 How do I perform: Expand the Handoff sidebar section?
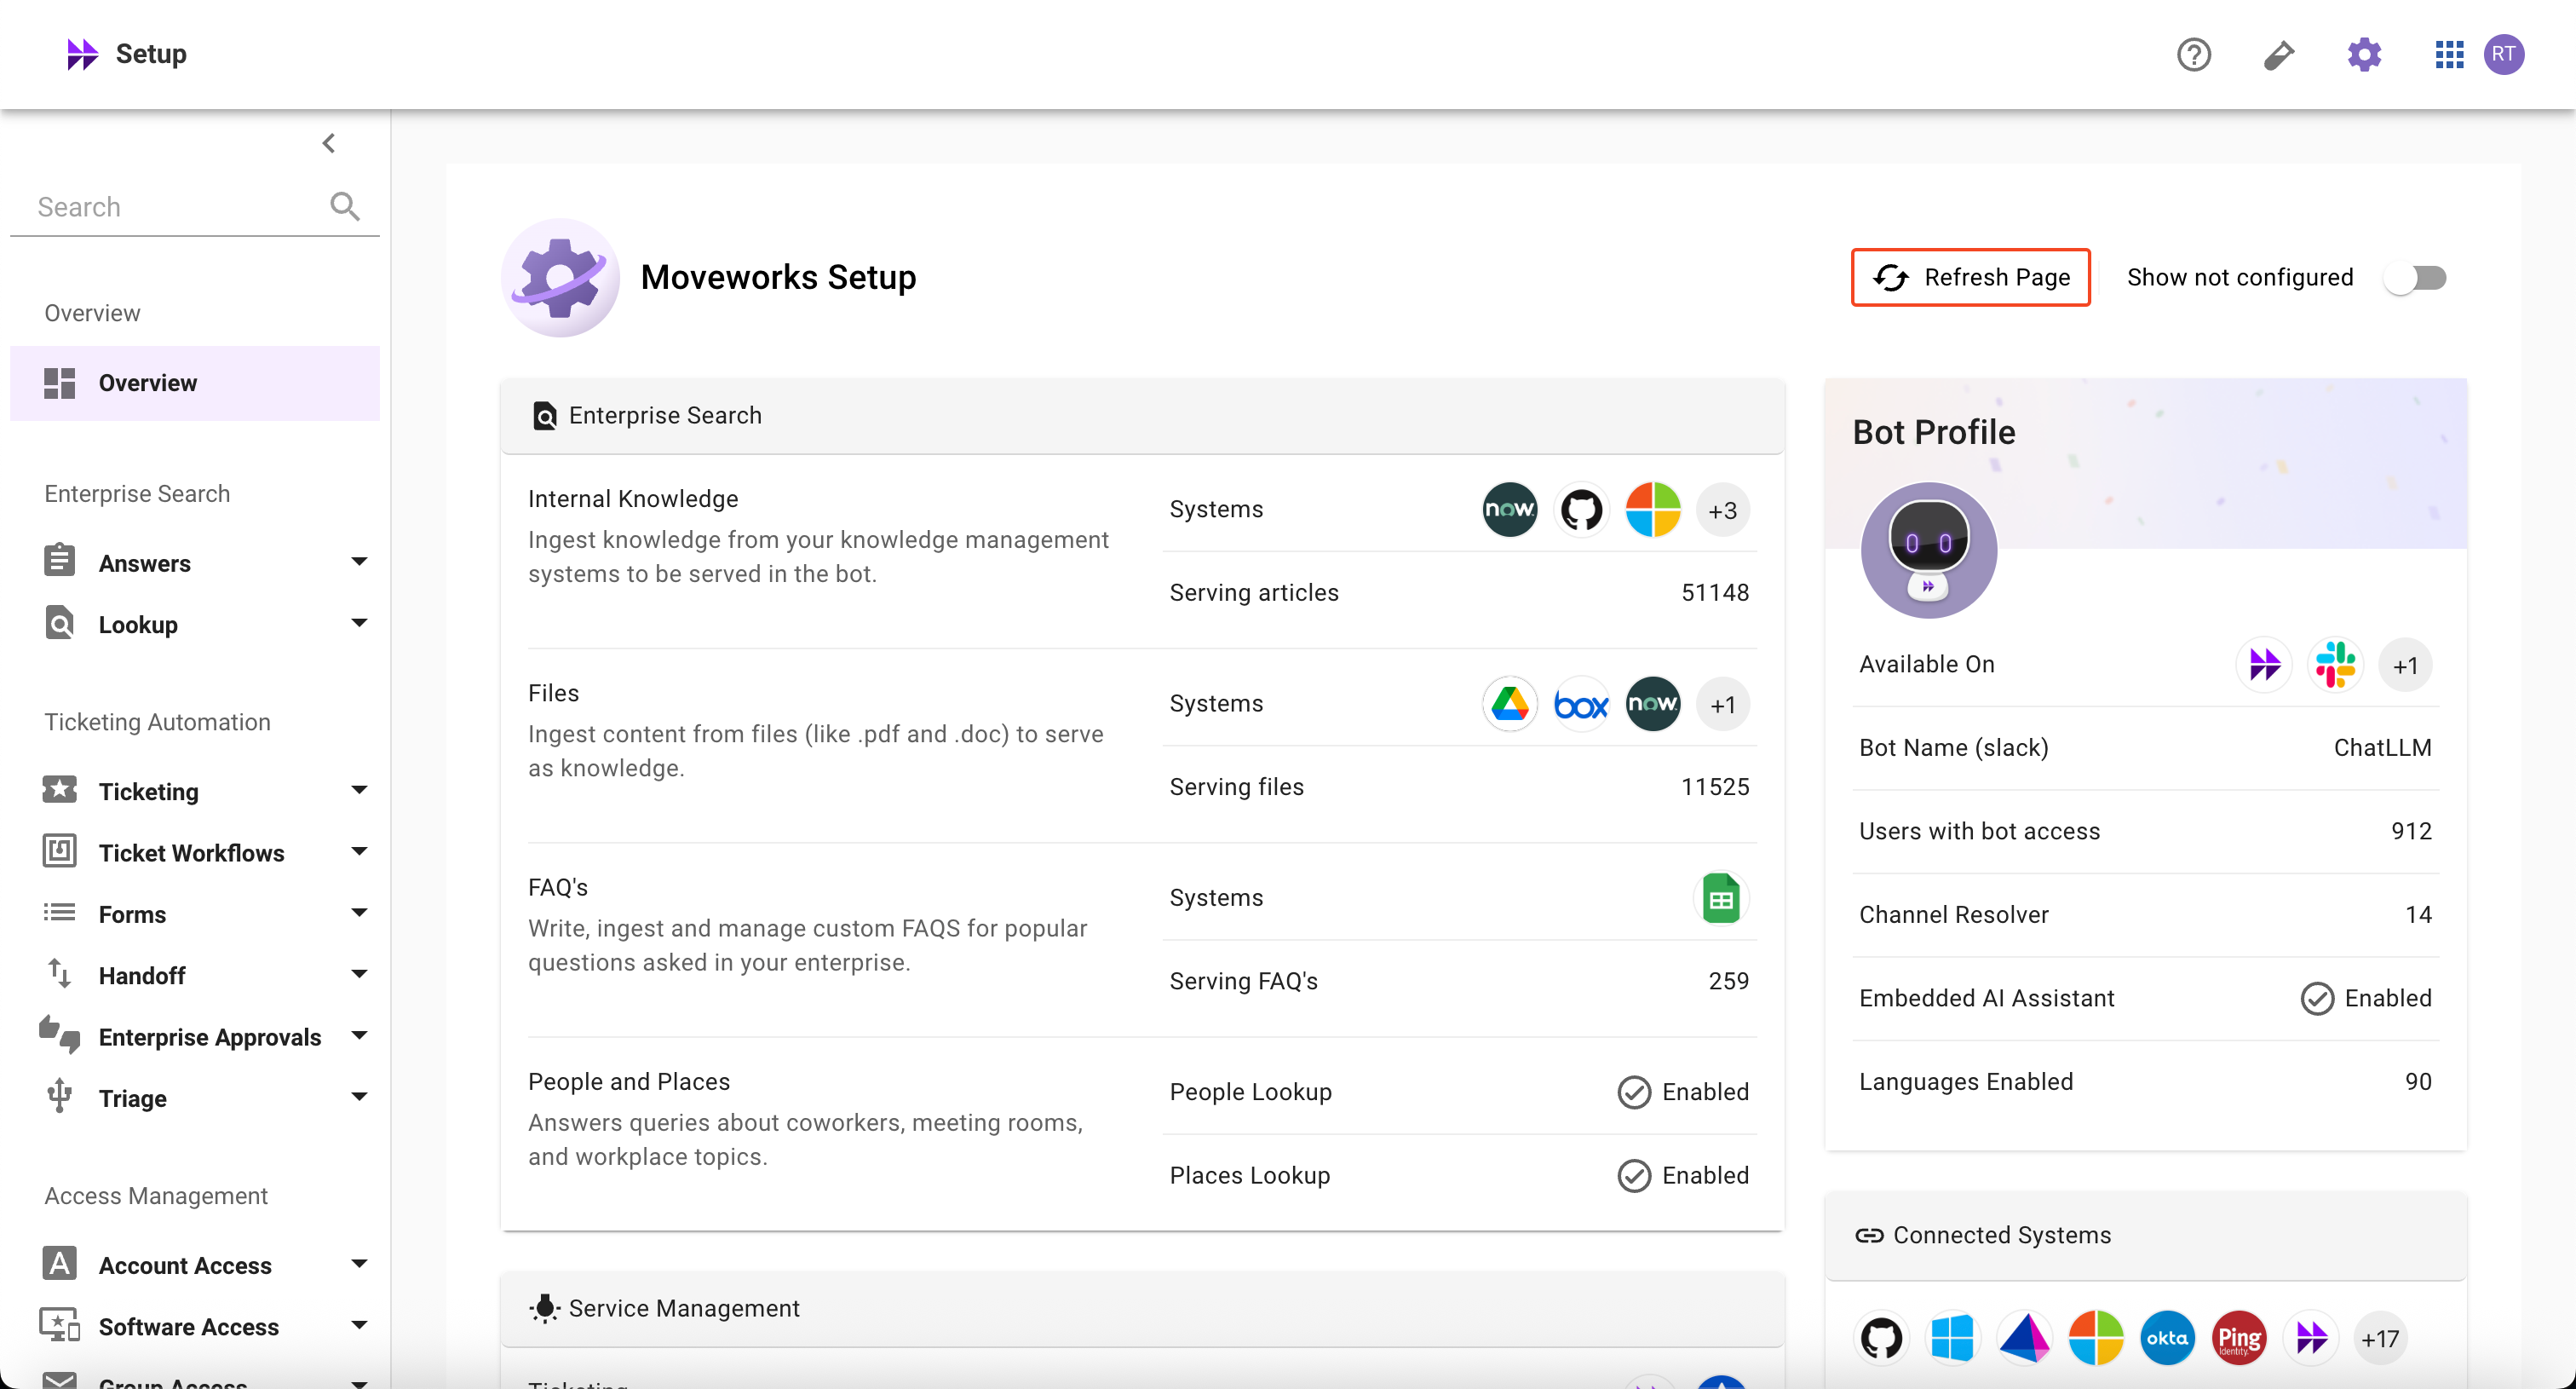359,974
